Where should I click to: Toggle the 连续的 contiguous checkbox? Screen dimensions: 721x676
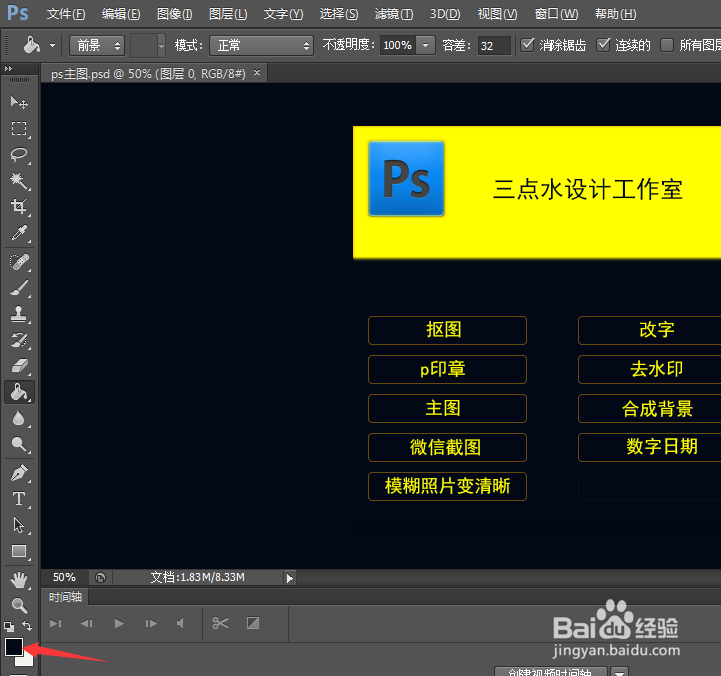click(603, 45)
